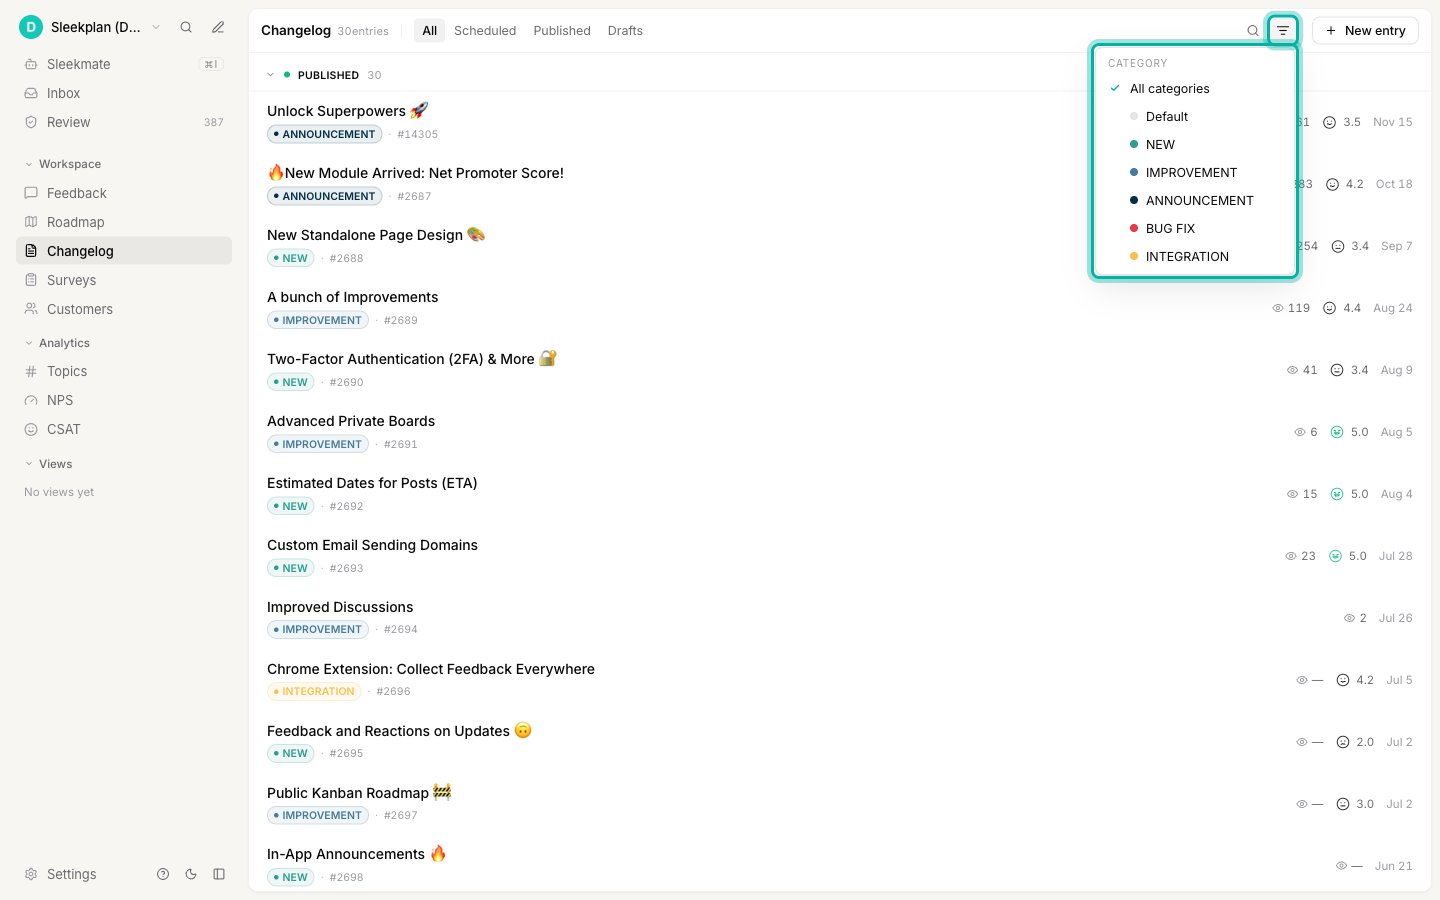
Task: Filter by INTEGRATION category
Action: (1195, 257)
